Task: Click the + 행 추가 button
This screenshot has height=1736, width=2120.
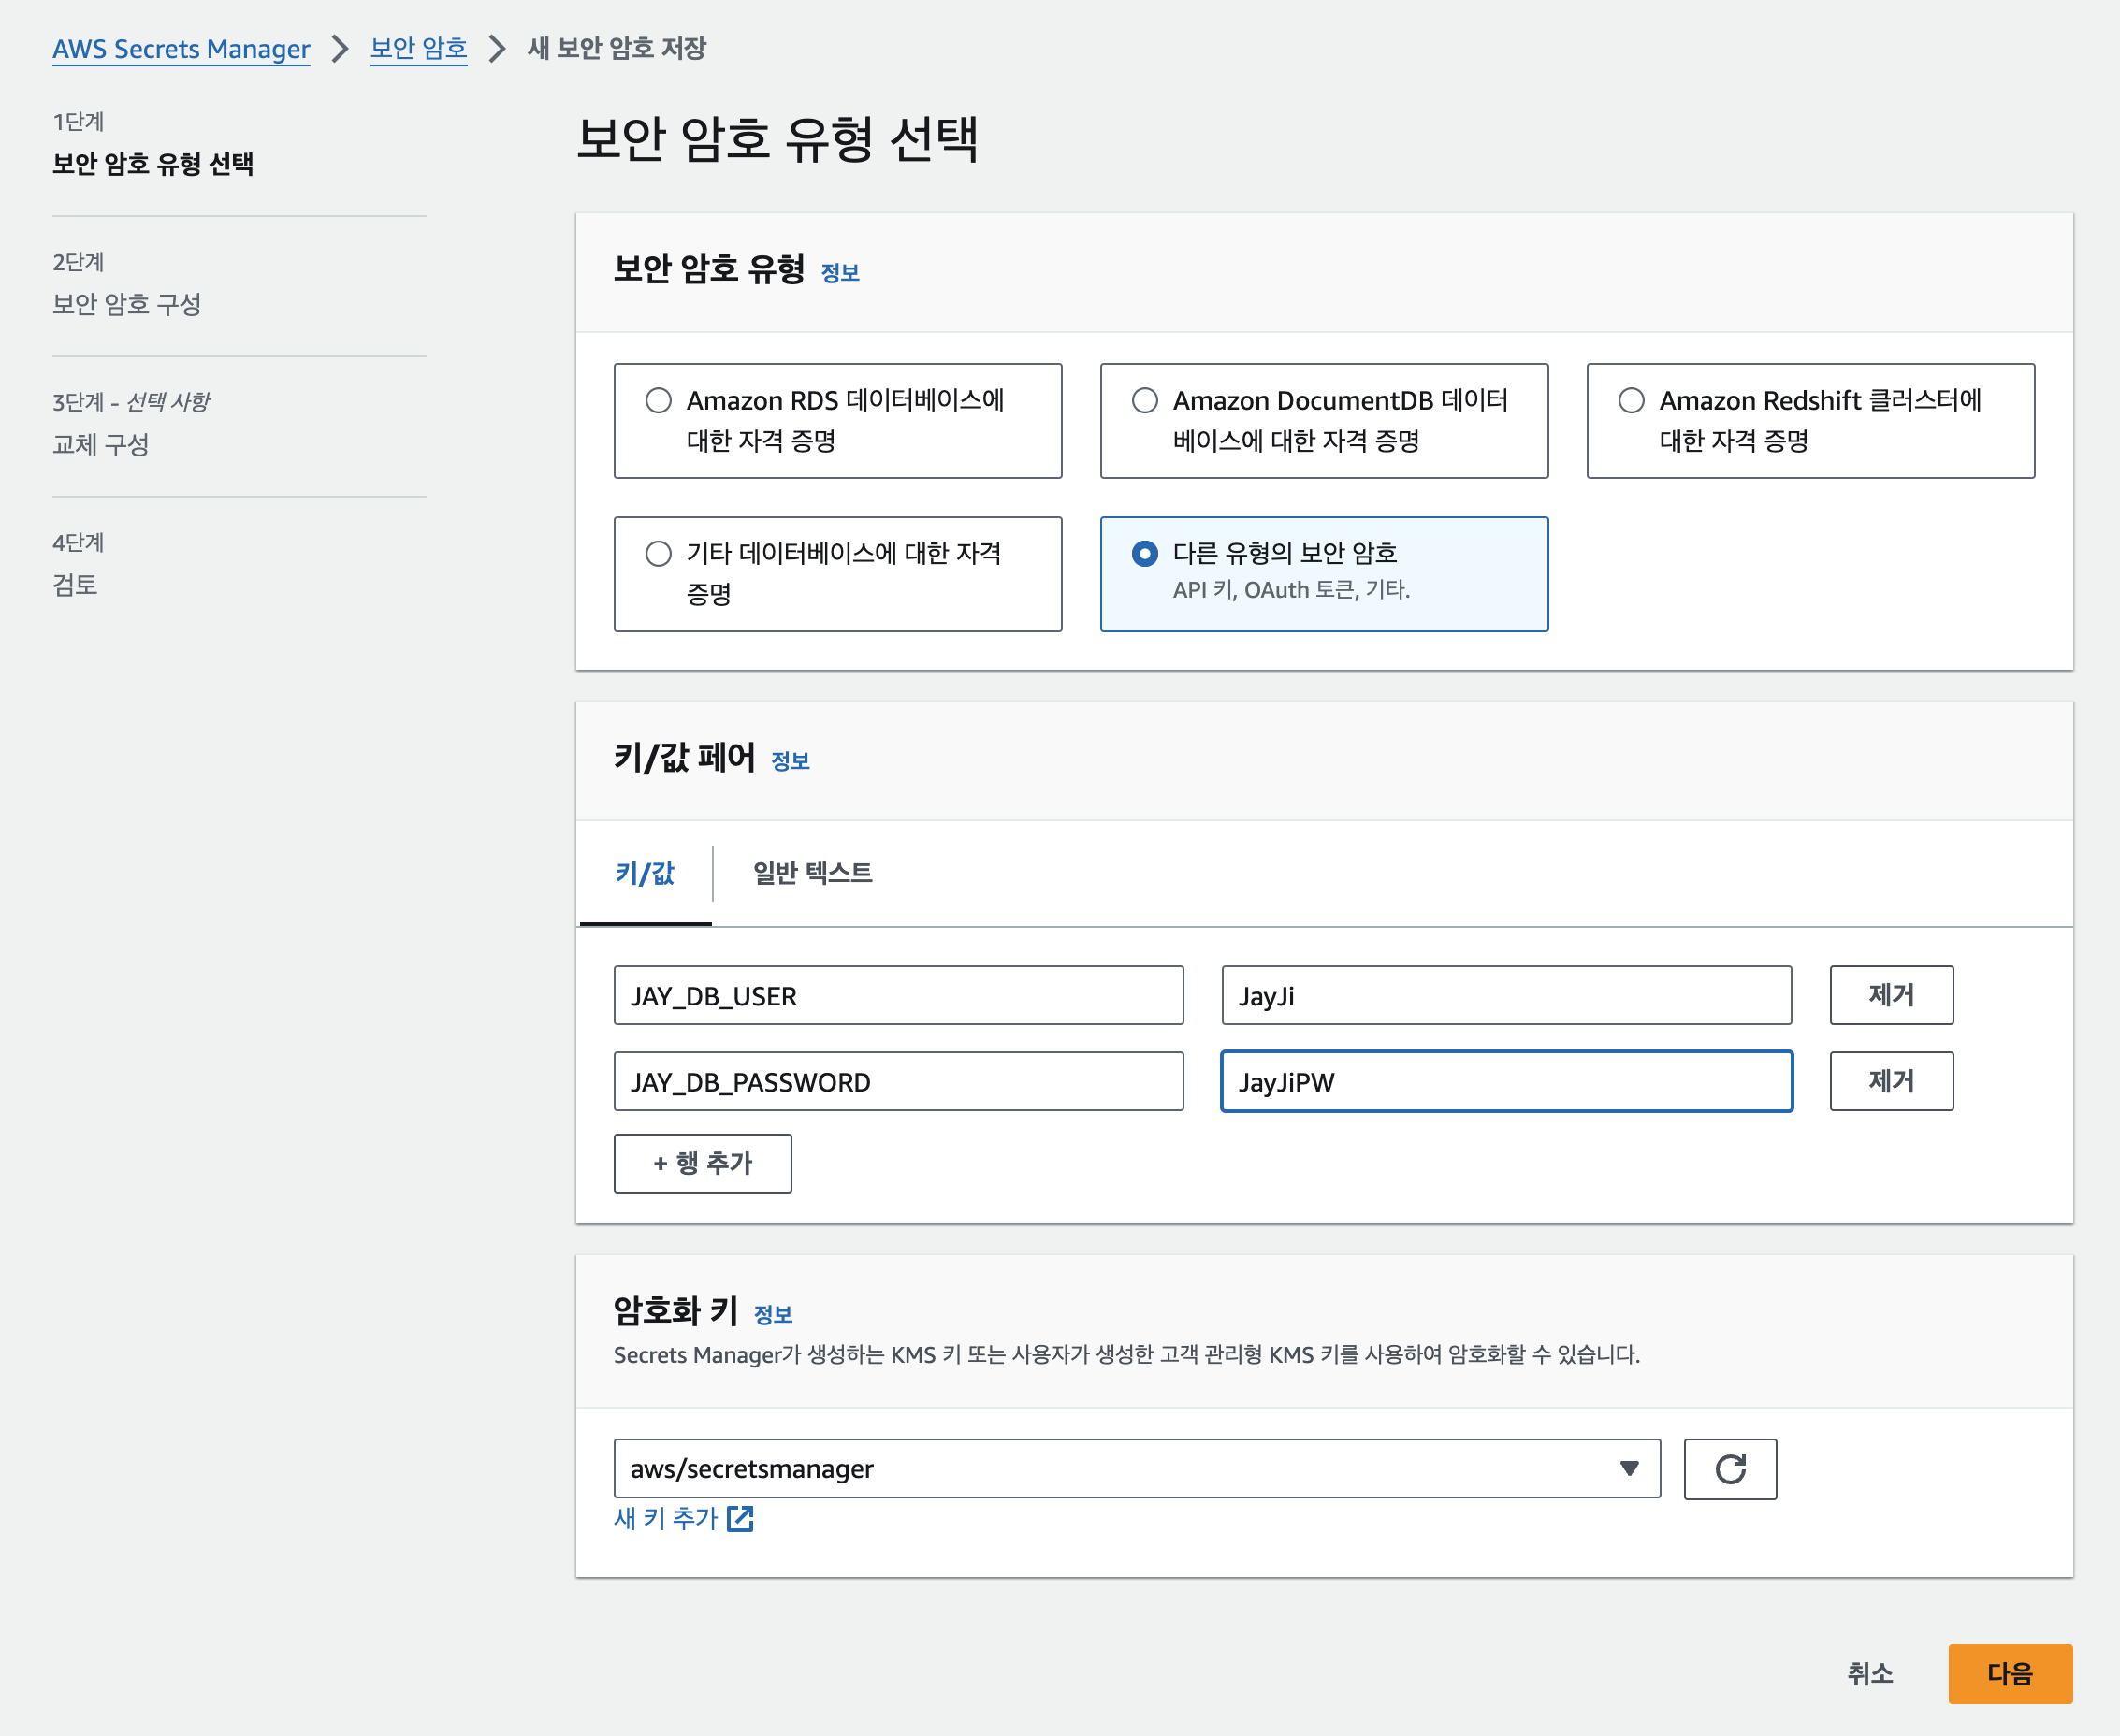Action: [x=702, y=1163]
